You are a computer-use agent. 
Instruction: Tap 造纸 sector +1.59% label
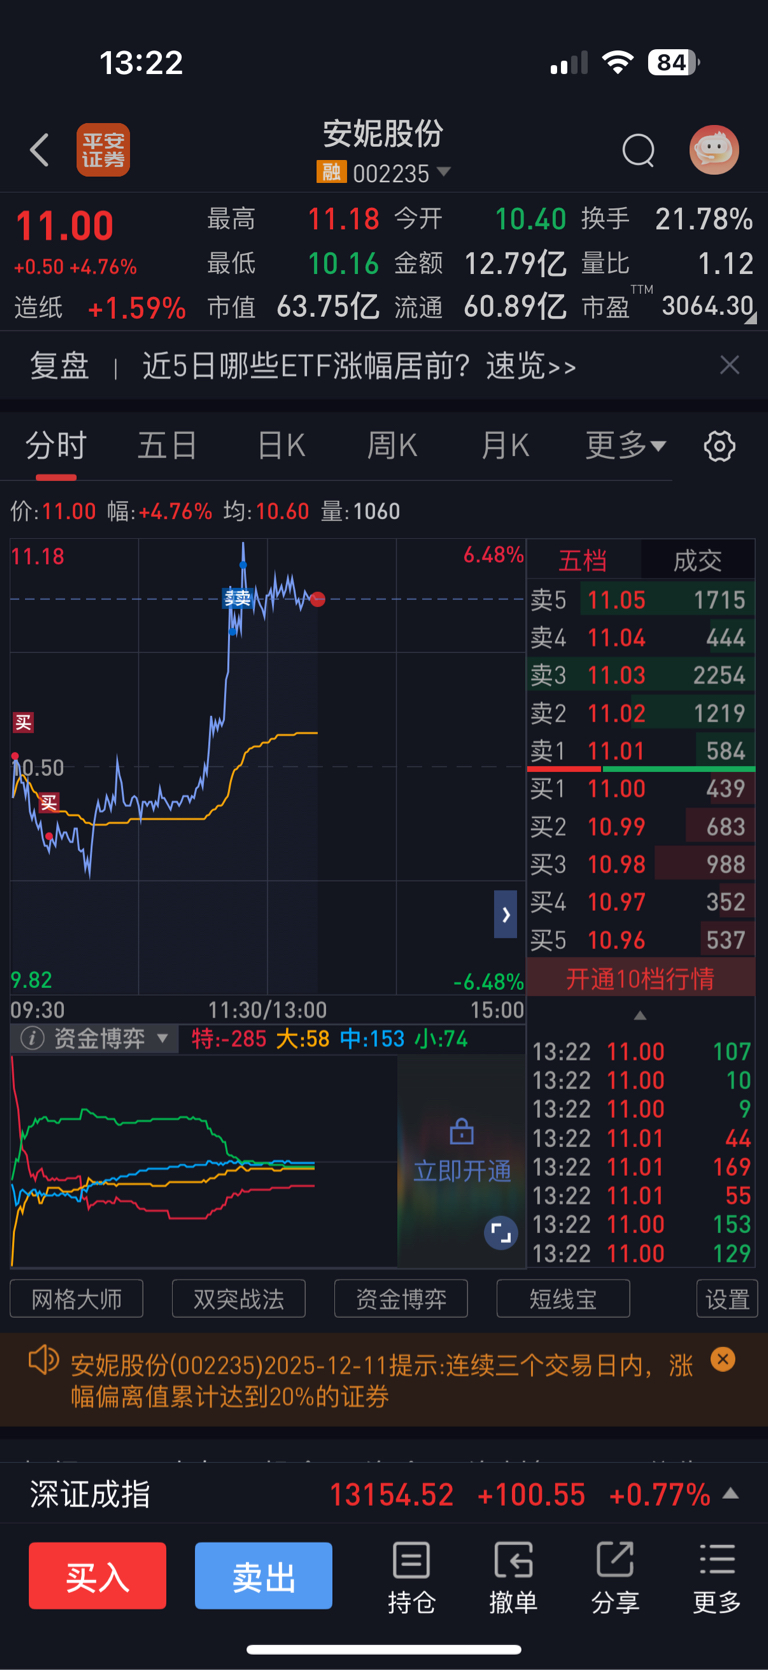(x=100, y=307)
